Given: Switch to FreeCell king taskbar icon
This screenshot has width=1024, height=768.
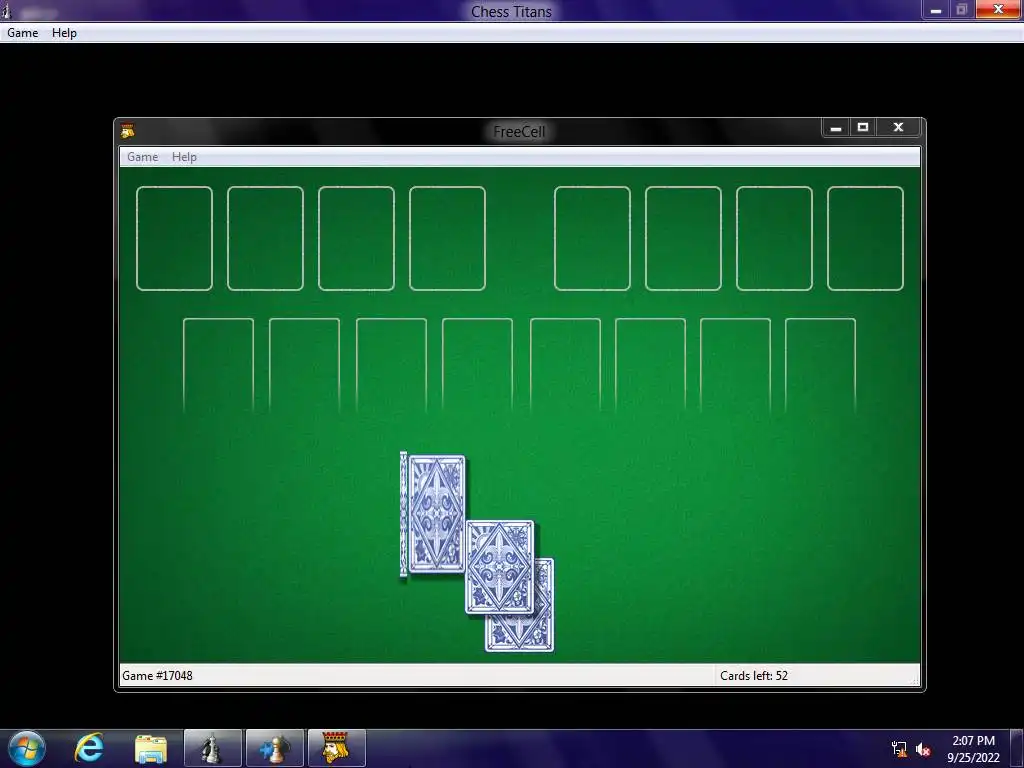Looking at the screenshot, I should coord(336,748).
